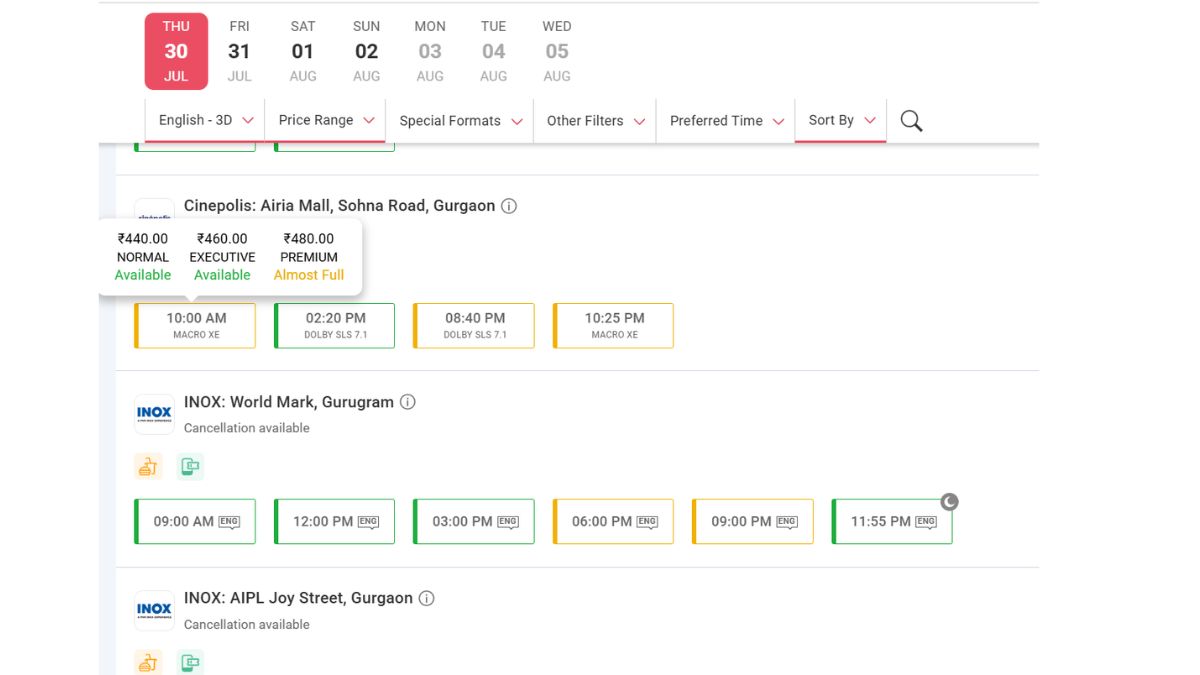This screenshot has width=1200, height=675.
Task: Switch to FRI 31 JUL date
Action: point(239,51)
